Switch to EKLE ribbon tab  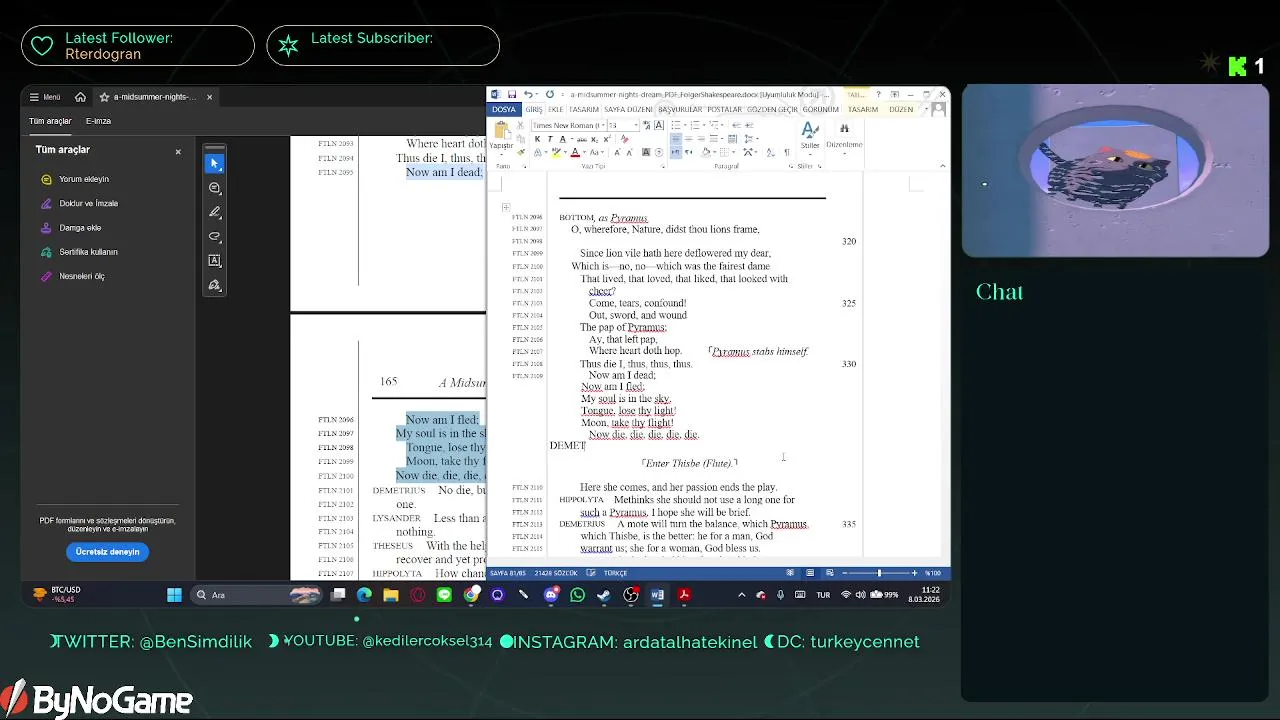[x=556, y=109]
